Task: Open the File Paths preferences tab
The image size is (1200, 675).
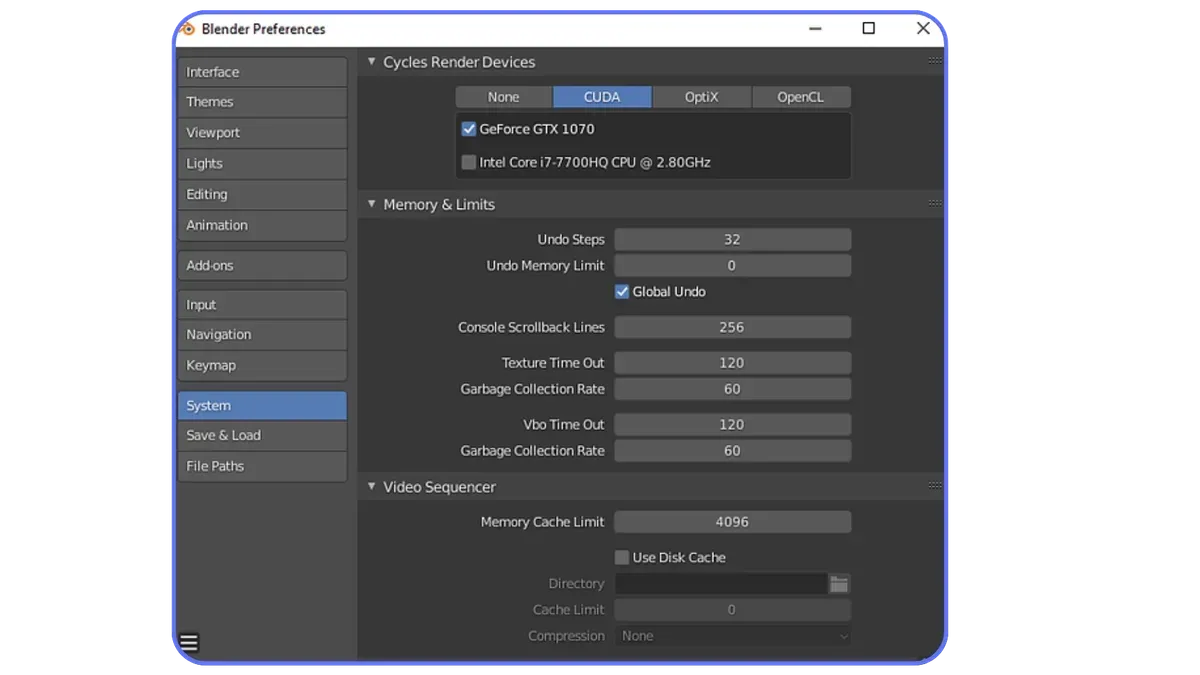Action: tap(262, 467)
